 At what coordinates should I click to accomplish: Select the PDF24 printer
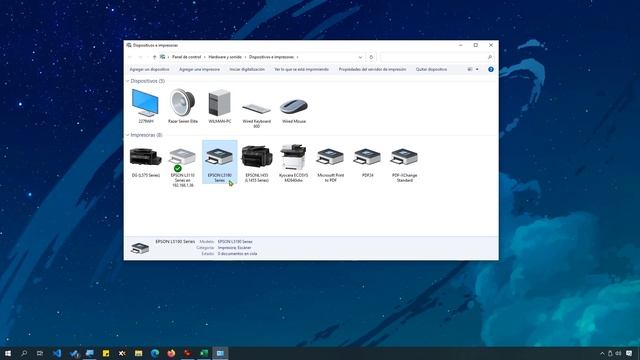(367, 157)
